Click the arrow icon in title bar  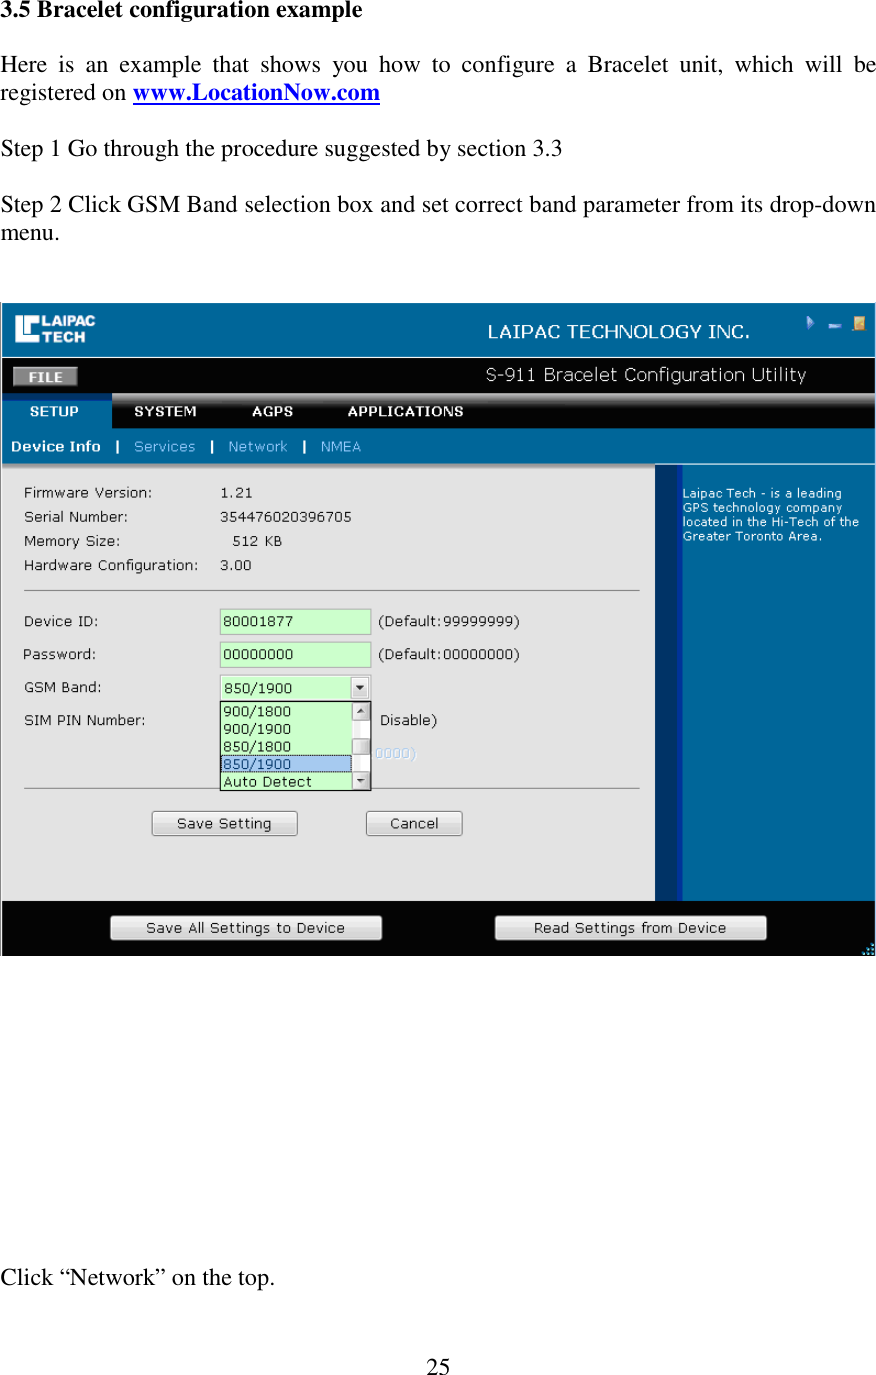pyautogui.click(x=810, y=323)
